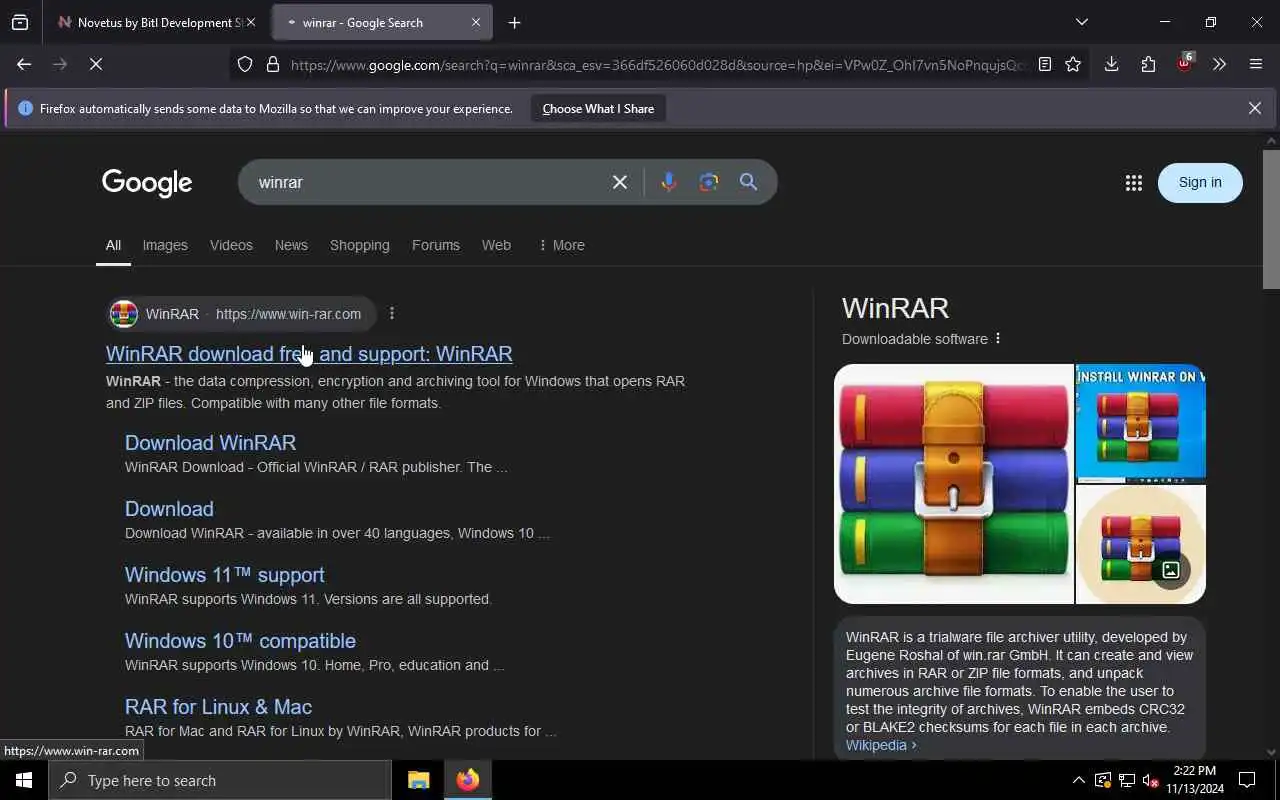
Task: Open uBlock Origin extension icon
Action: [1184, 64]
